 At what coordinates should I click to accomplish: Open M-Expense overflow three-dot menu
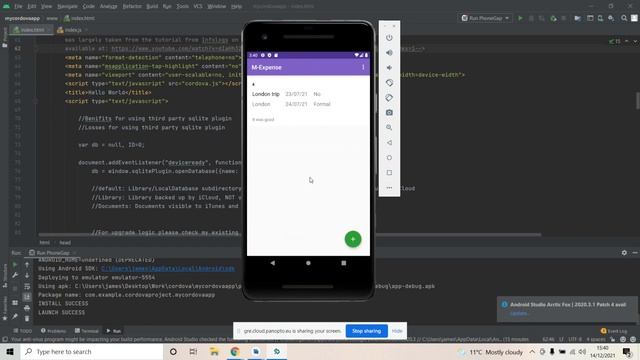pyautogui.click(x=363, y=67)
